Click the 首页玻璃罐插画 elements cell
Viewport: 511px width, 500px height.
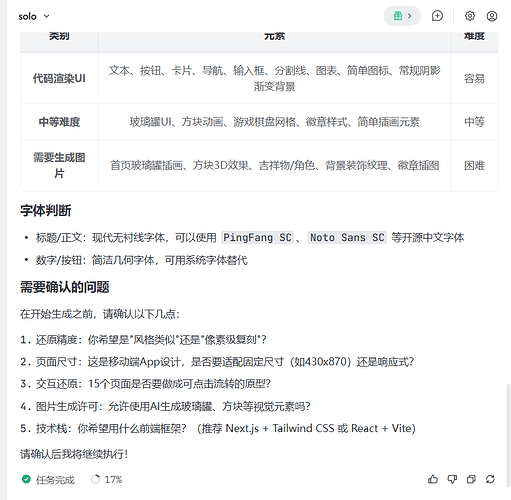275,165
